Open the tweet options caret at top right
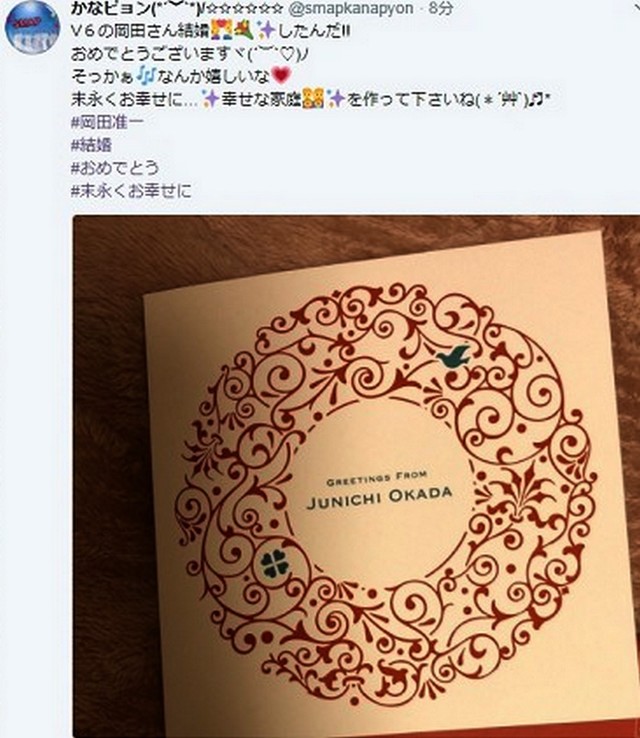This screenshot has width=640, height=738. point(636,8)
